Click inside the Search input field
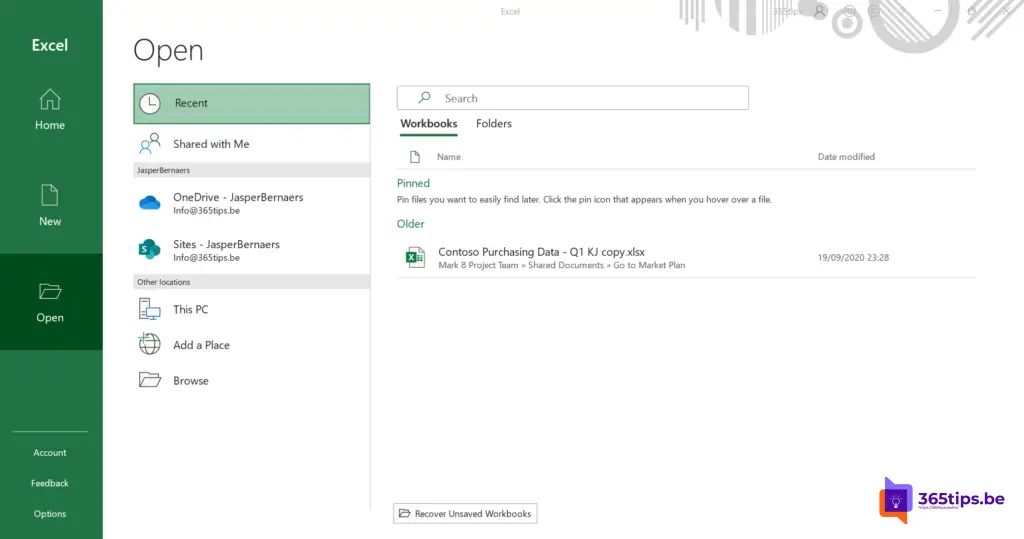The image size is (1024, 539). point(573,98)
